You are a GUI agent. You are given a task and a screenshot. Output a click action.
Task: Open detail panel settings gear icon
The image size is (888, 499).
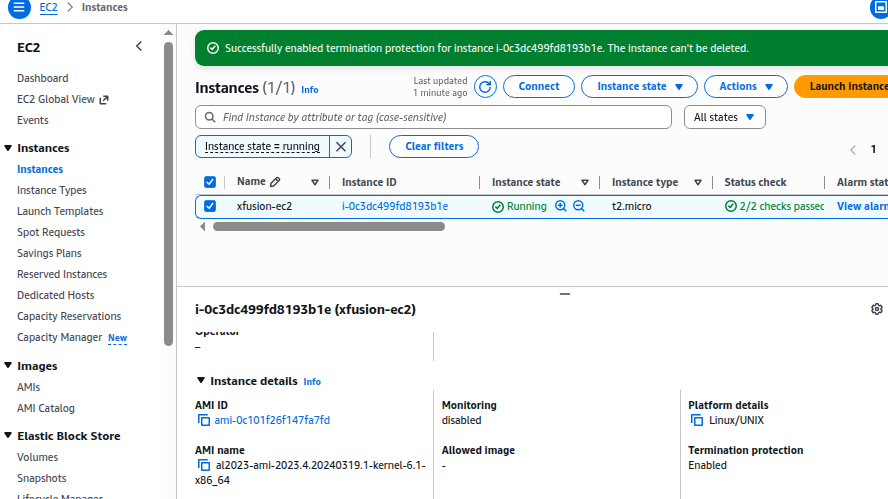click(x=877, y=309)
